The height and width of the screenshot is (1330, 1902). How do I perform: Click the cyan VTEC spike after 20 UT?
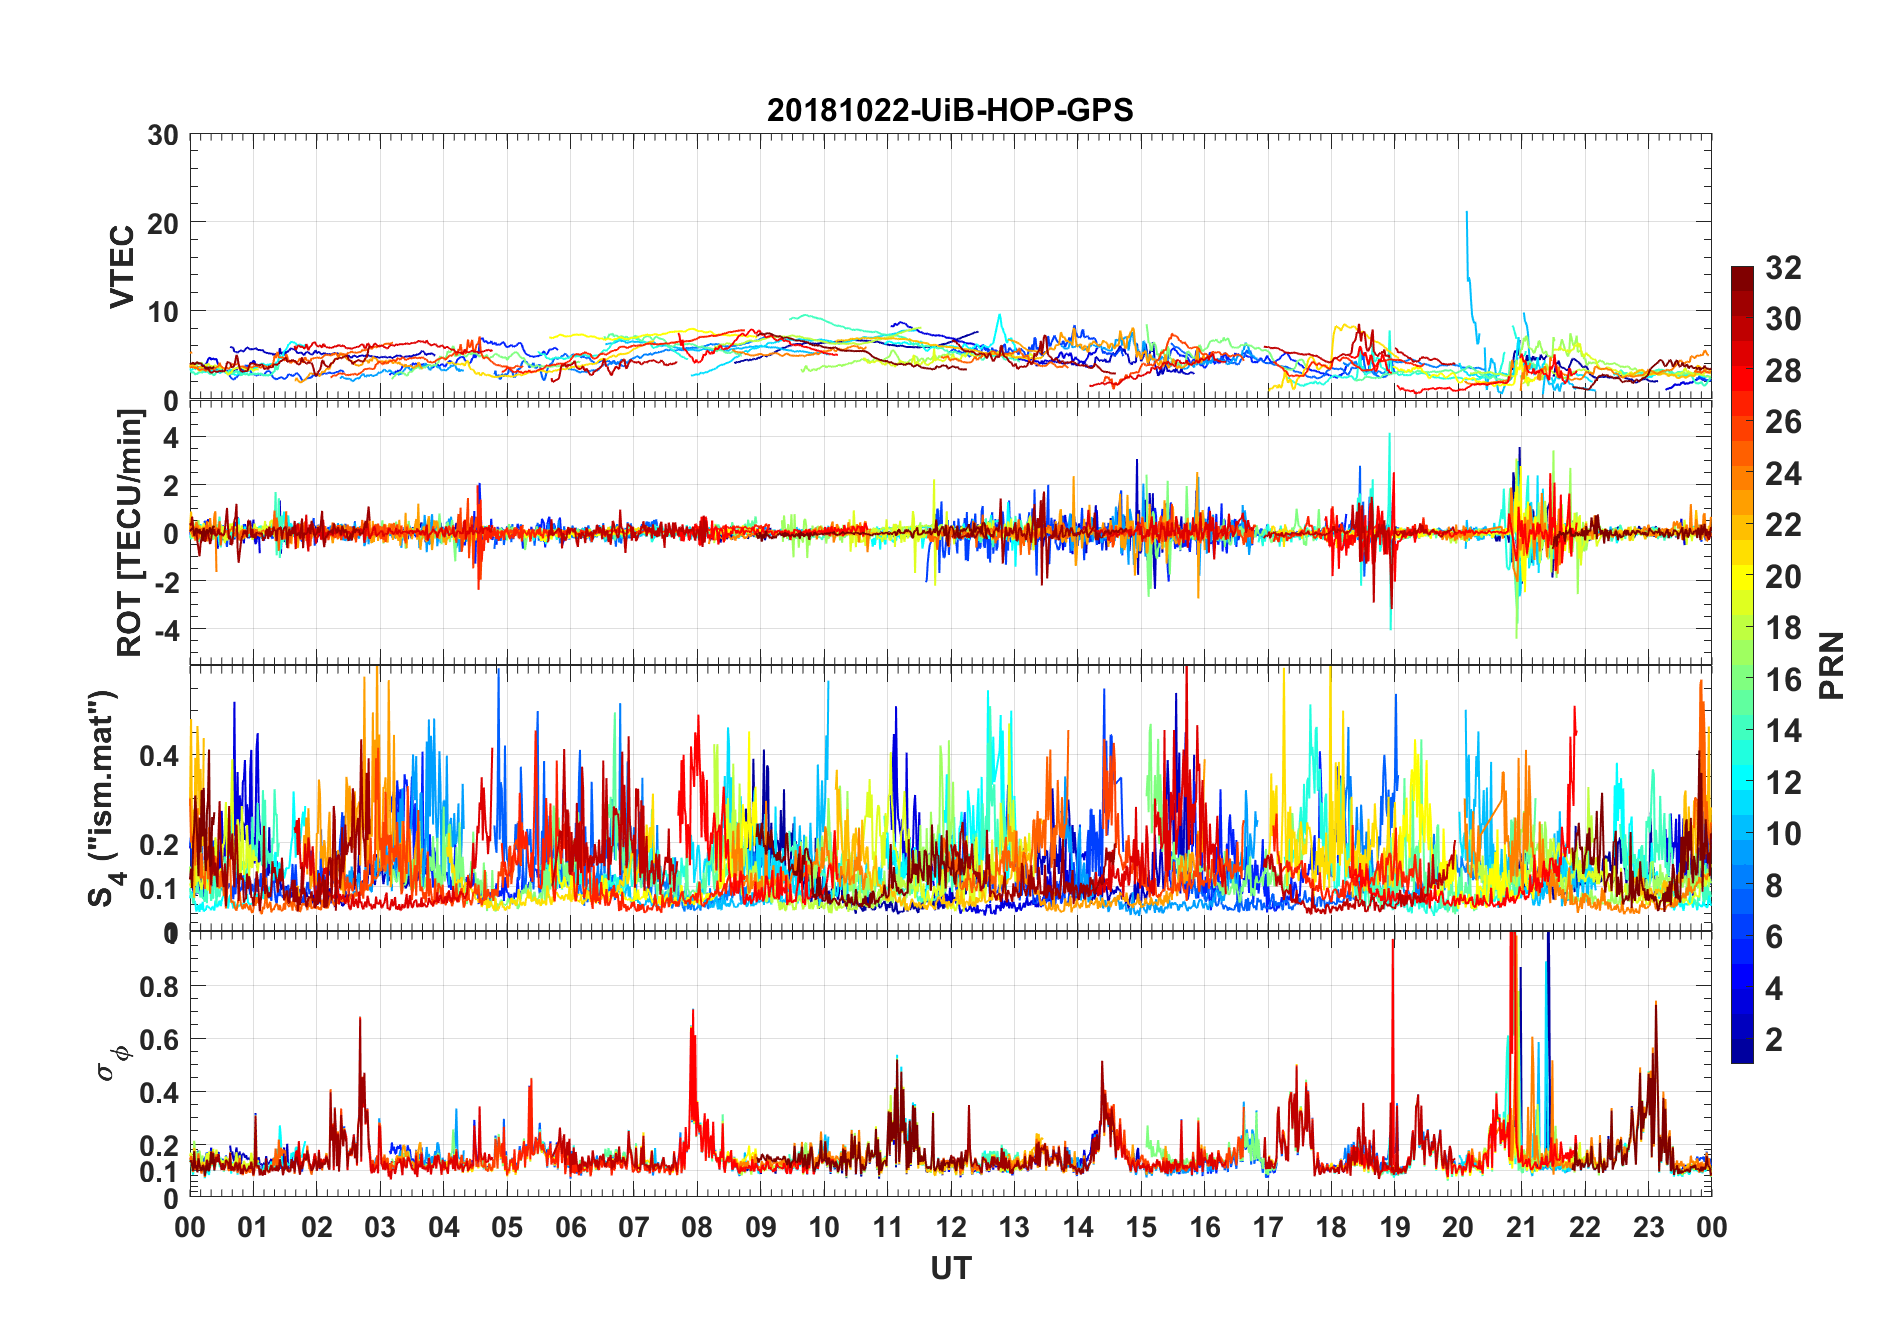[x=1468, y=270]
